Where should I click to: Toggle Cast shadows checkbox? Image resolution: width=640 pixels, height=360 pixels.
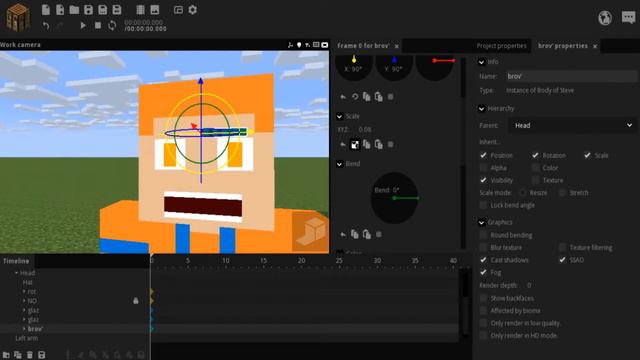coord(483,260)
